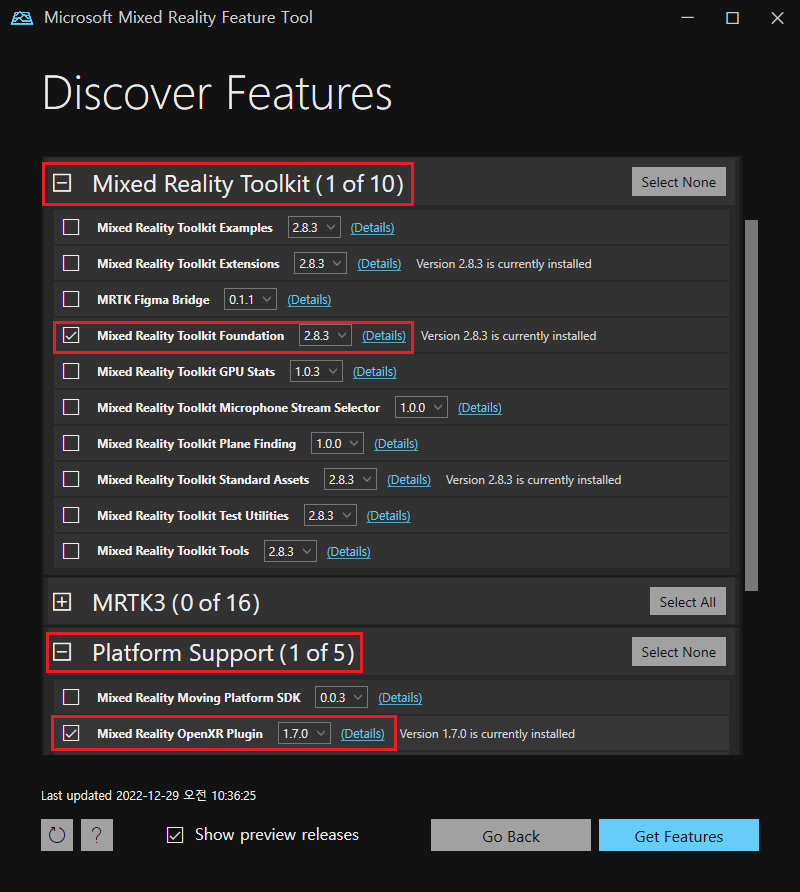Minimize the Feature Tool window
The image size is (800, 892).
687,18
